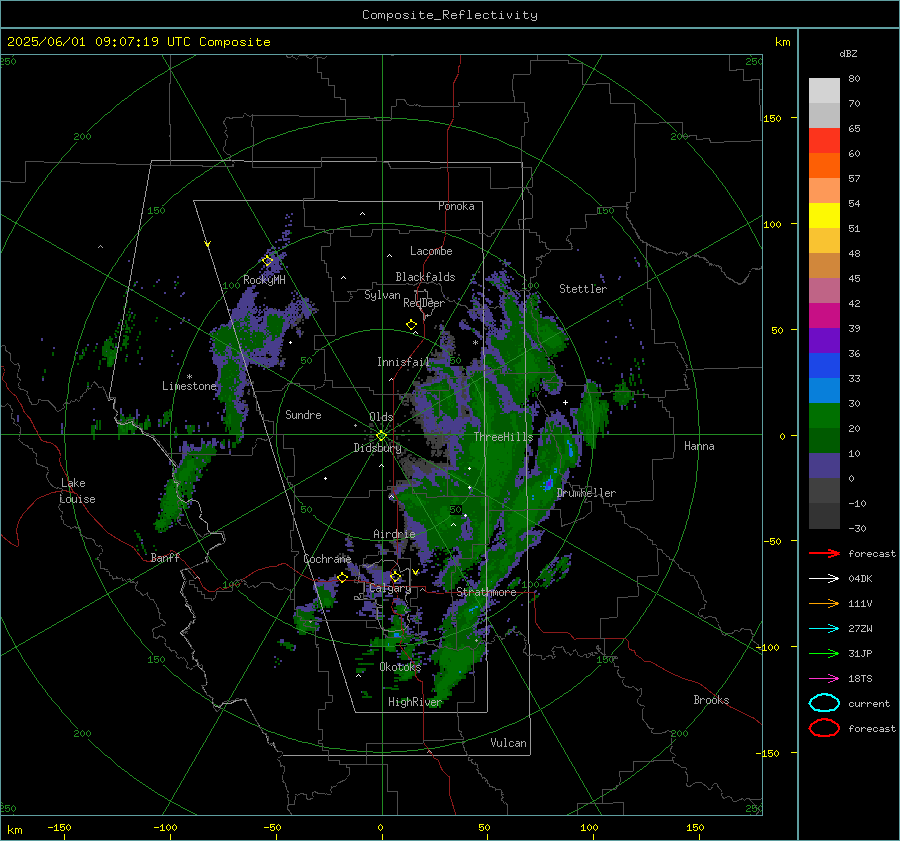Click the Lake Louise map label
The width and height of the screenshot is (900, 841).
pyautogui.click(x=77, y=491)
